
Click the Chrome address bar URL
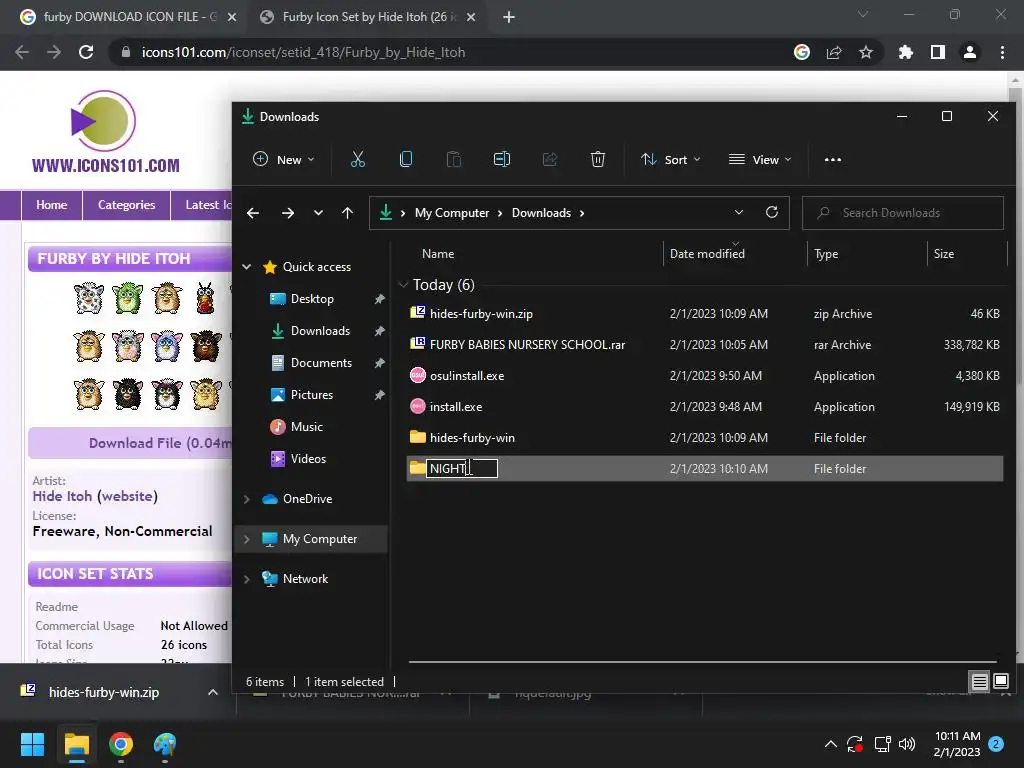pos(303,52)
